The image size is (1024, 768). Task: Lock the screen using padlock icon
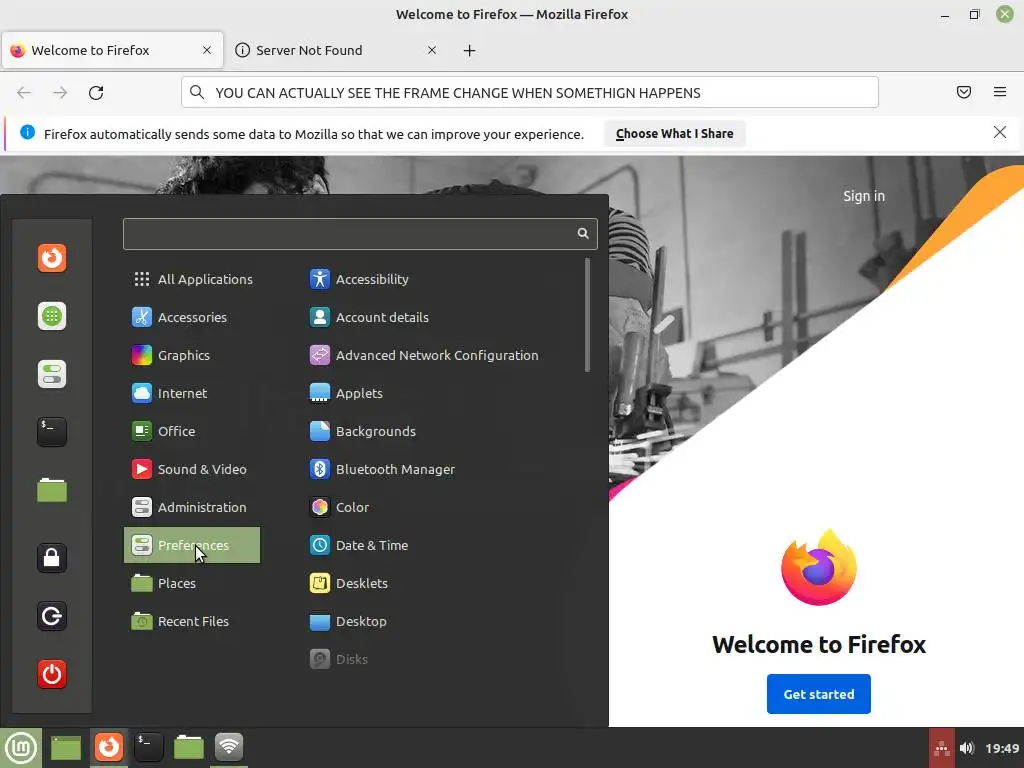tap(52, 558)
